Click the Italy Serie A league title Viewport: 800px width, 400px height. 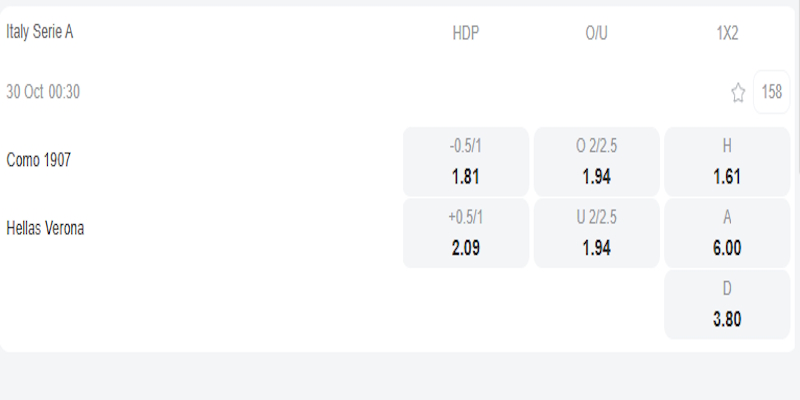coord(40,32)
